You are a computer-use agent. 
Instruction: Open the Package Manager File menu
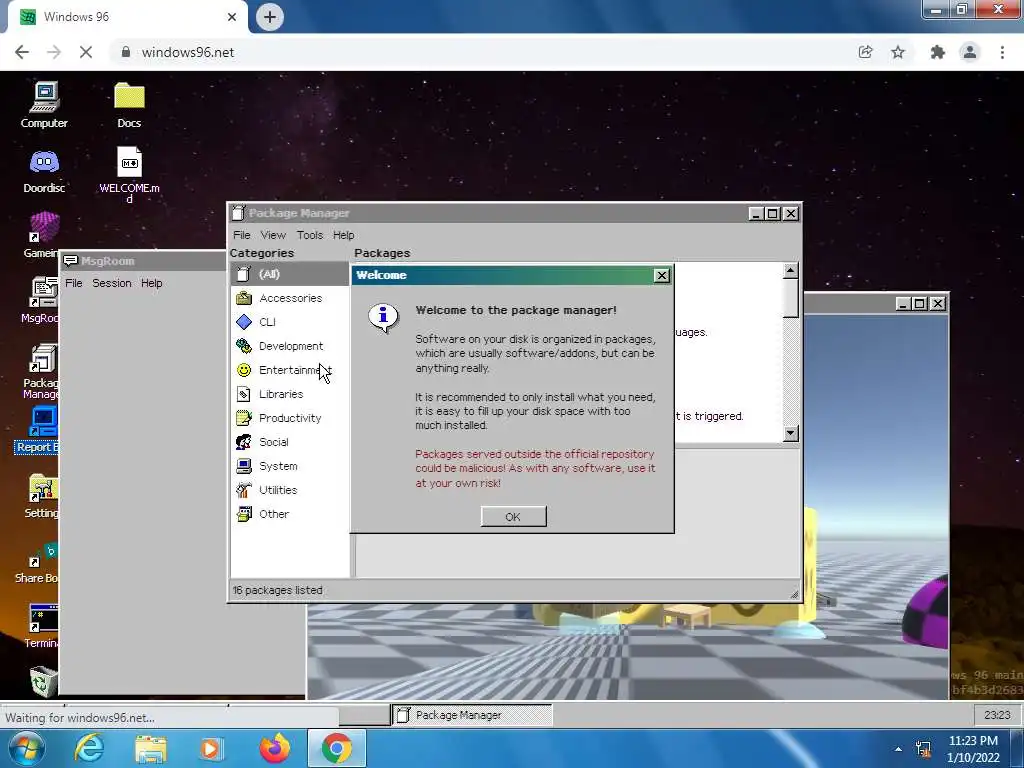coord(242,235)
